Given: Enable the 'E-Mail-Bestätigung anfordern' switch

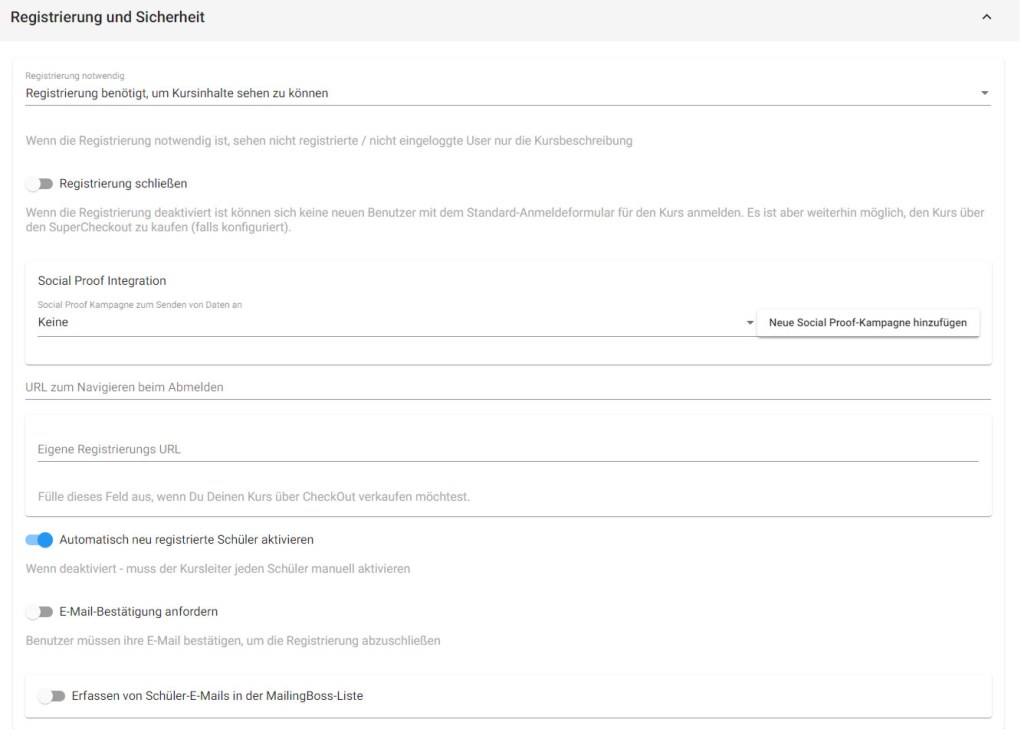Looking at the screenshot, I should pyautogui.click(x=39, y=612).
